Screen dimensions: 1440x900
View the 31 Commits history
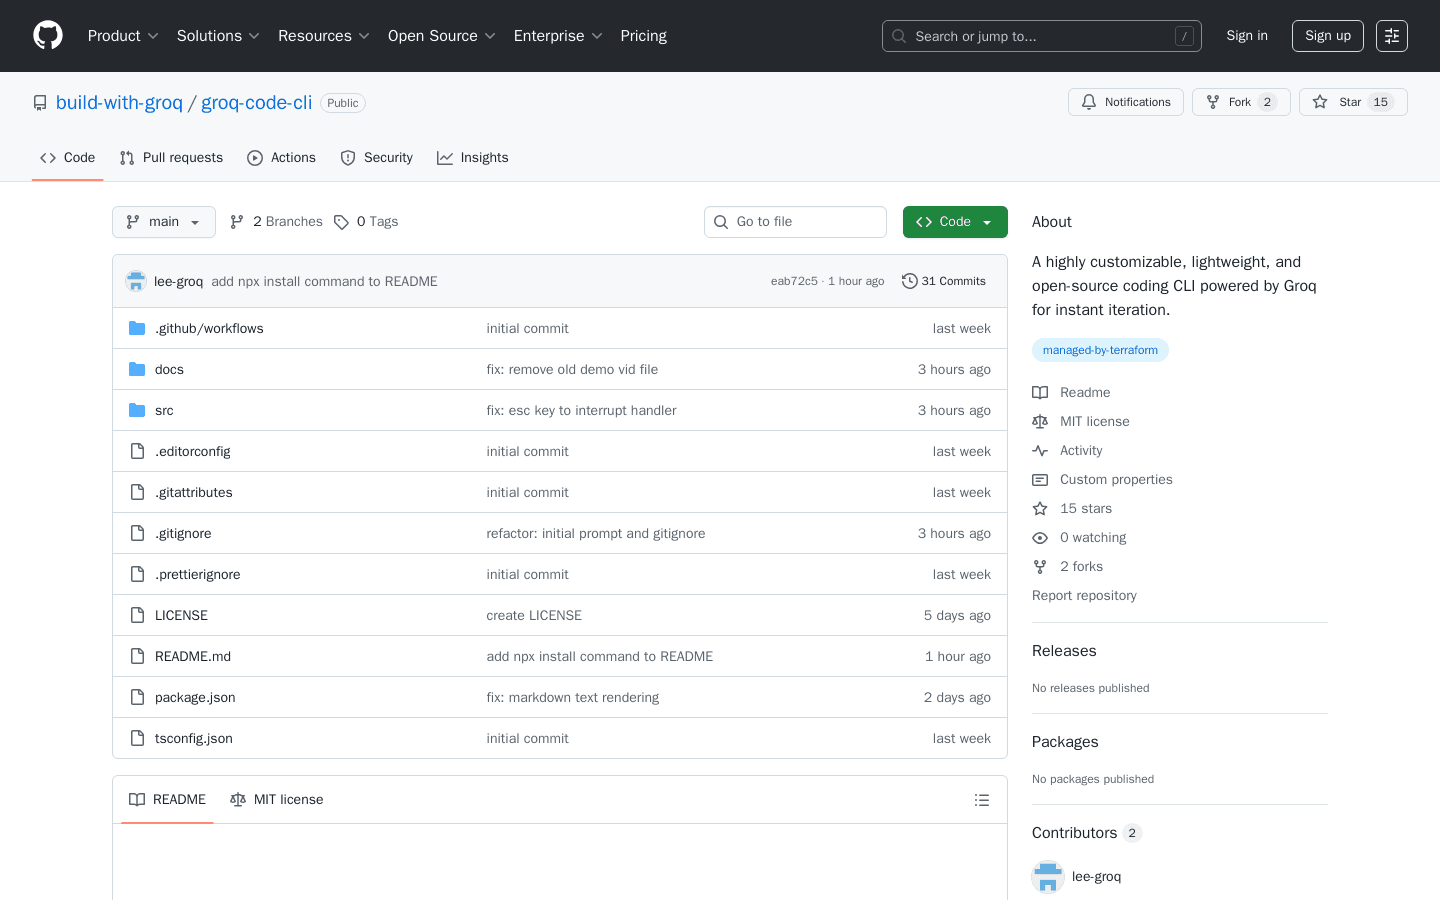coord(944,281)
